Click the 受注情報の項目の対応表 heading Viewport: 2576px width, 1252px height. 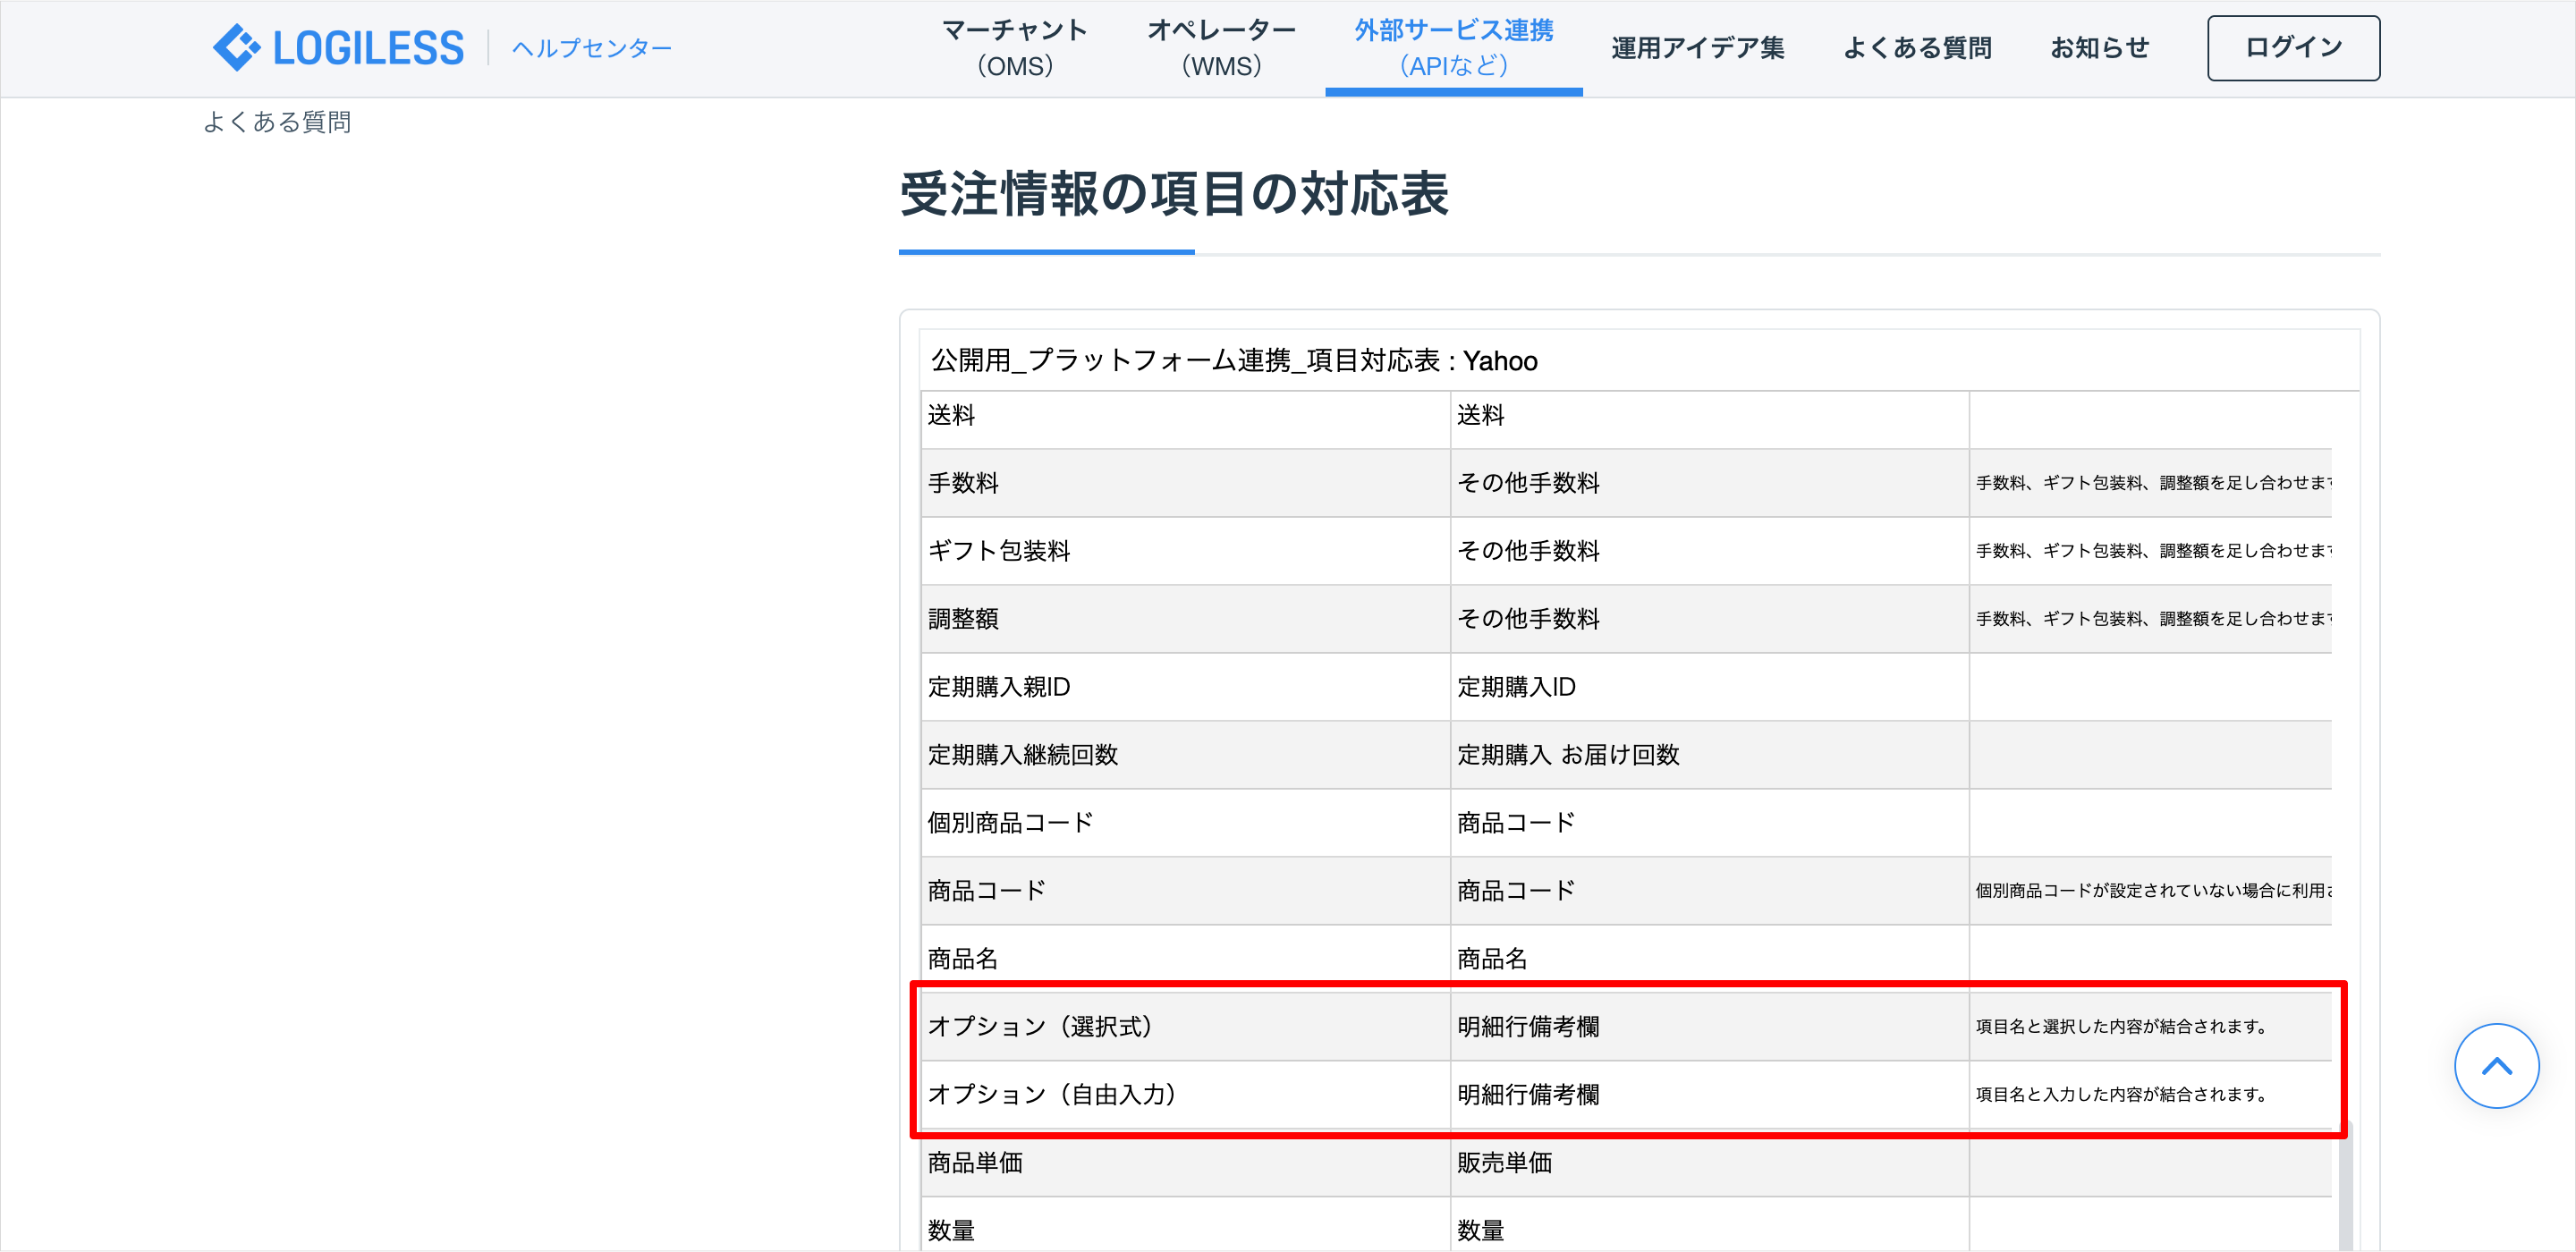tap(1173, 193)
